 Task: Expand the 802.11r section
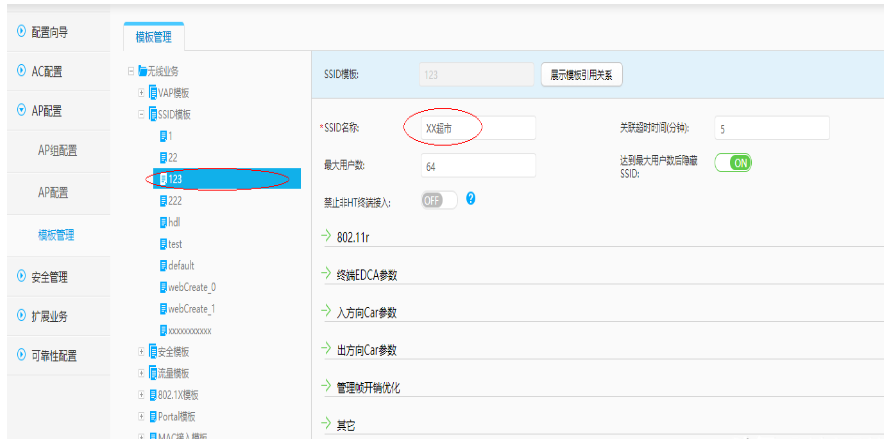326,236
